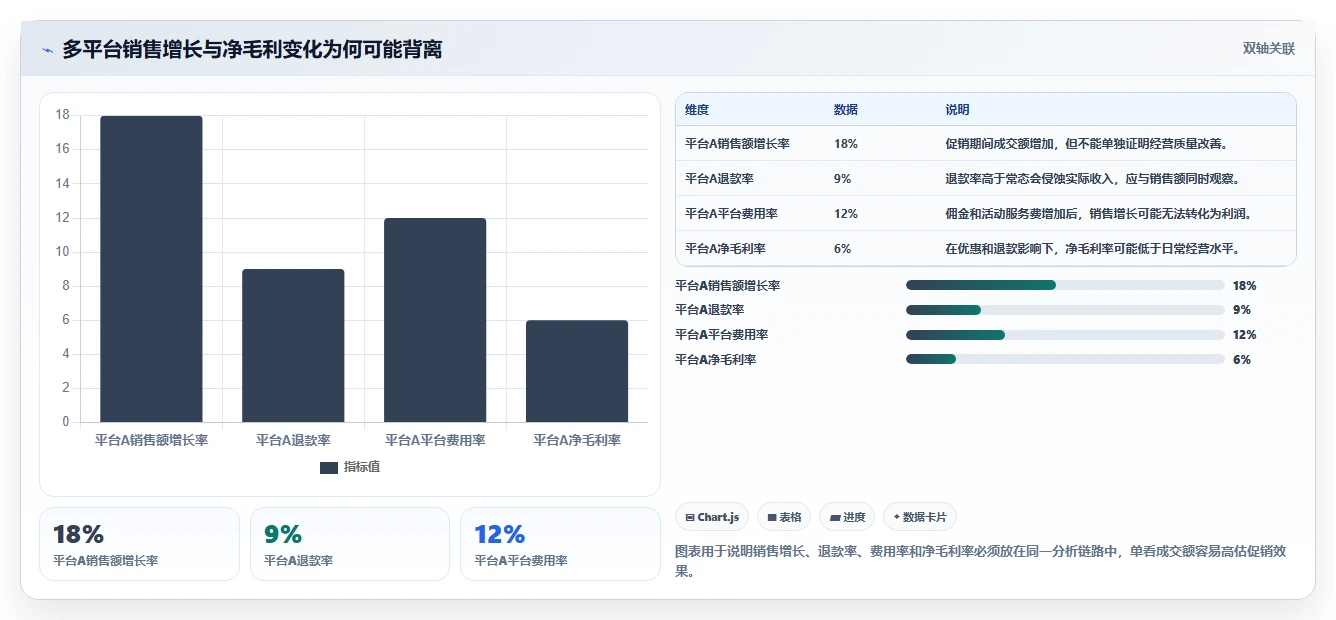Click the 说明 table column header
The width and height of the screenshot is (1336, 620).
pos(957,110)
